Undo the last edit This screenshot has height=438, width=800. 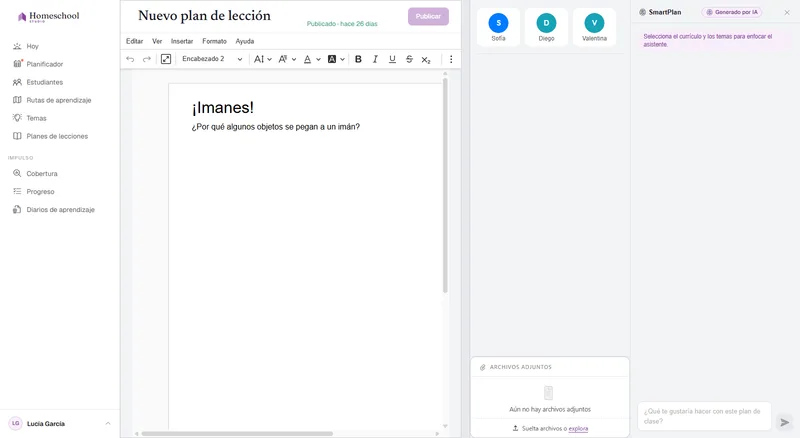130,59
